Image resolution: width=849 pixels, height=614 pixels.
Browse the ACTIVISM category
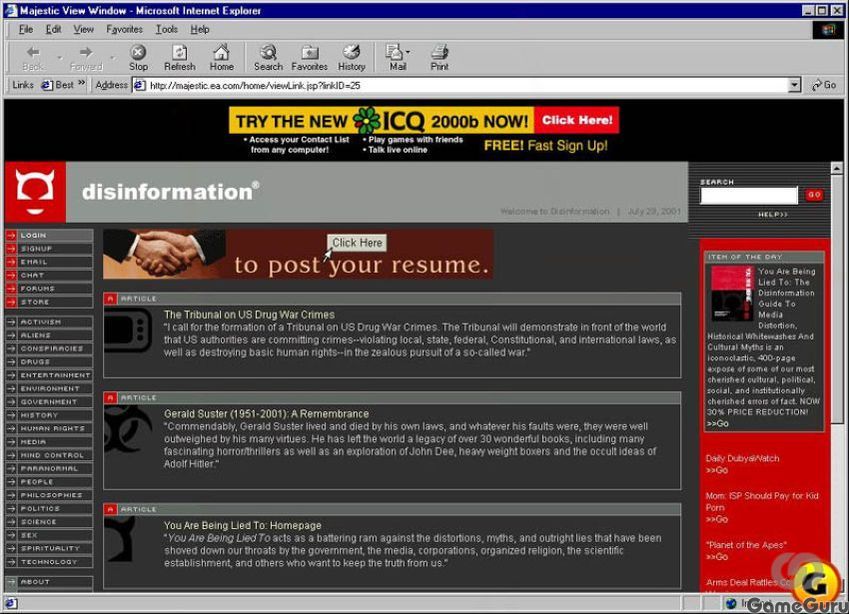pos(49,322)
